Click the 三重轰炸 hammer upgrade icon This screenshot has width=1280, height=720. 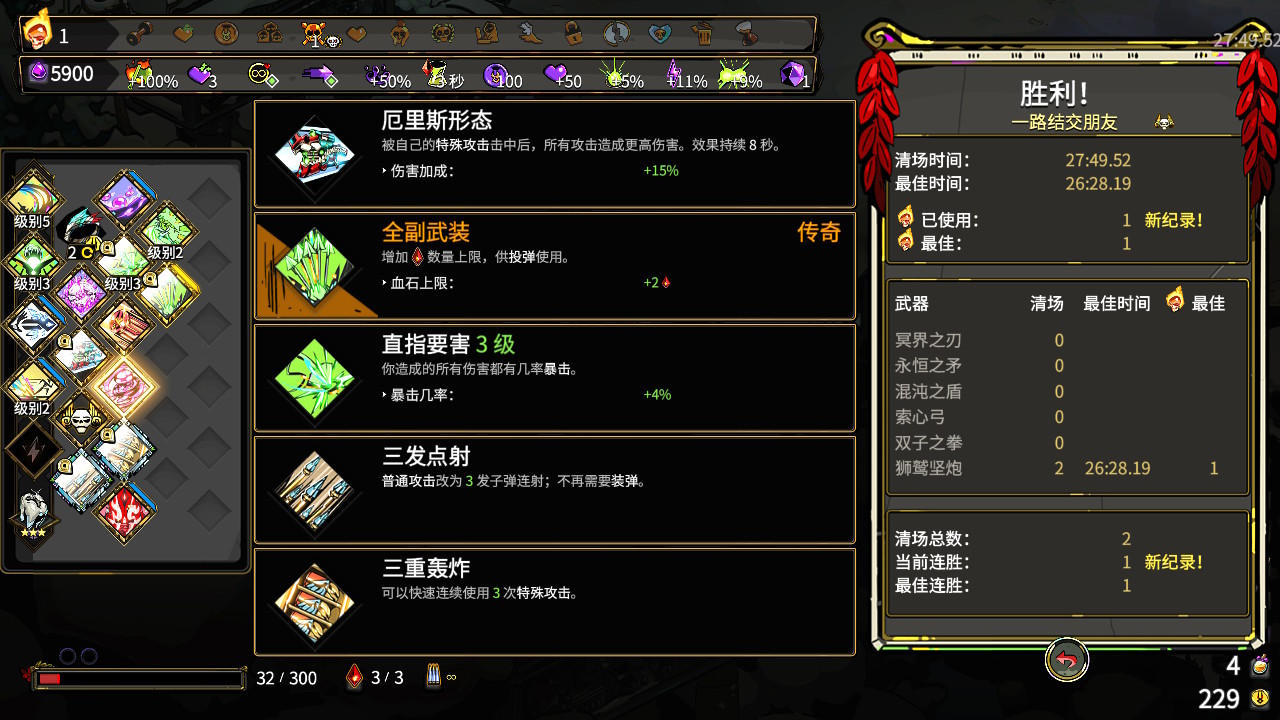(x=315, y=602)
